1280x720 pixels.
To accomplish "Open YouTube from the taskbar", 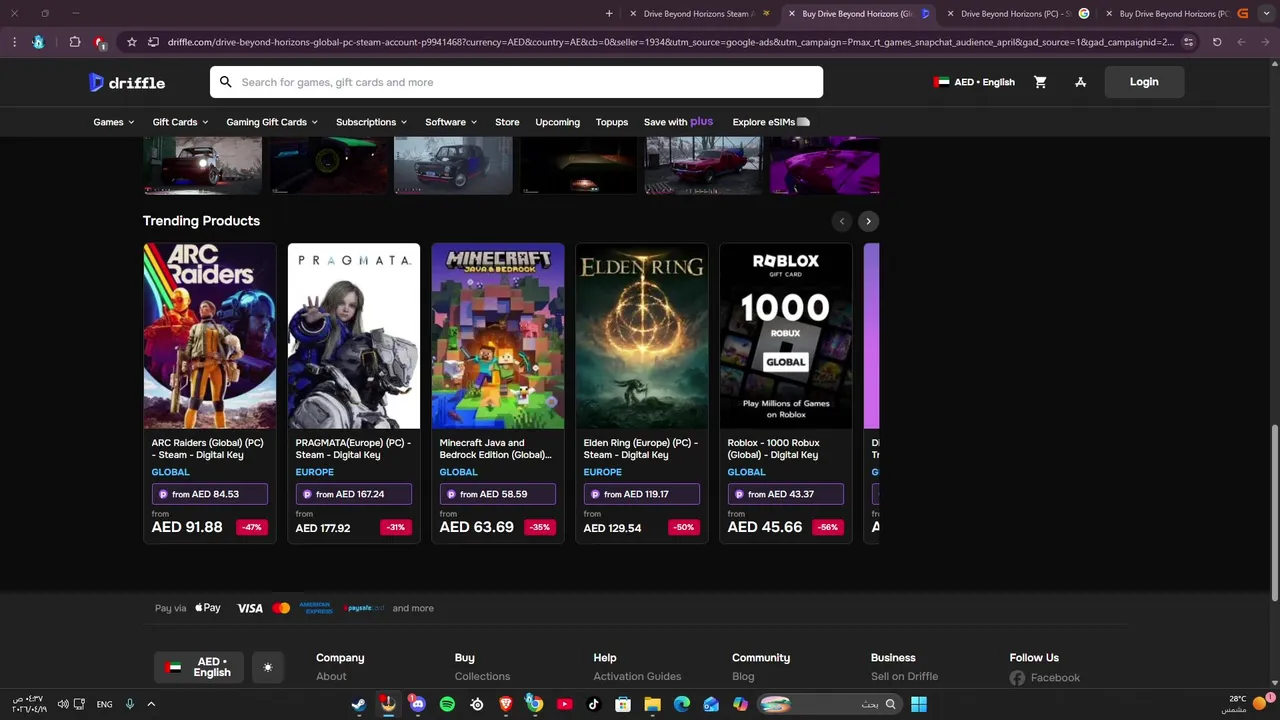I will (564, 704).
